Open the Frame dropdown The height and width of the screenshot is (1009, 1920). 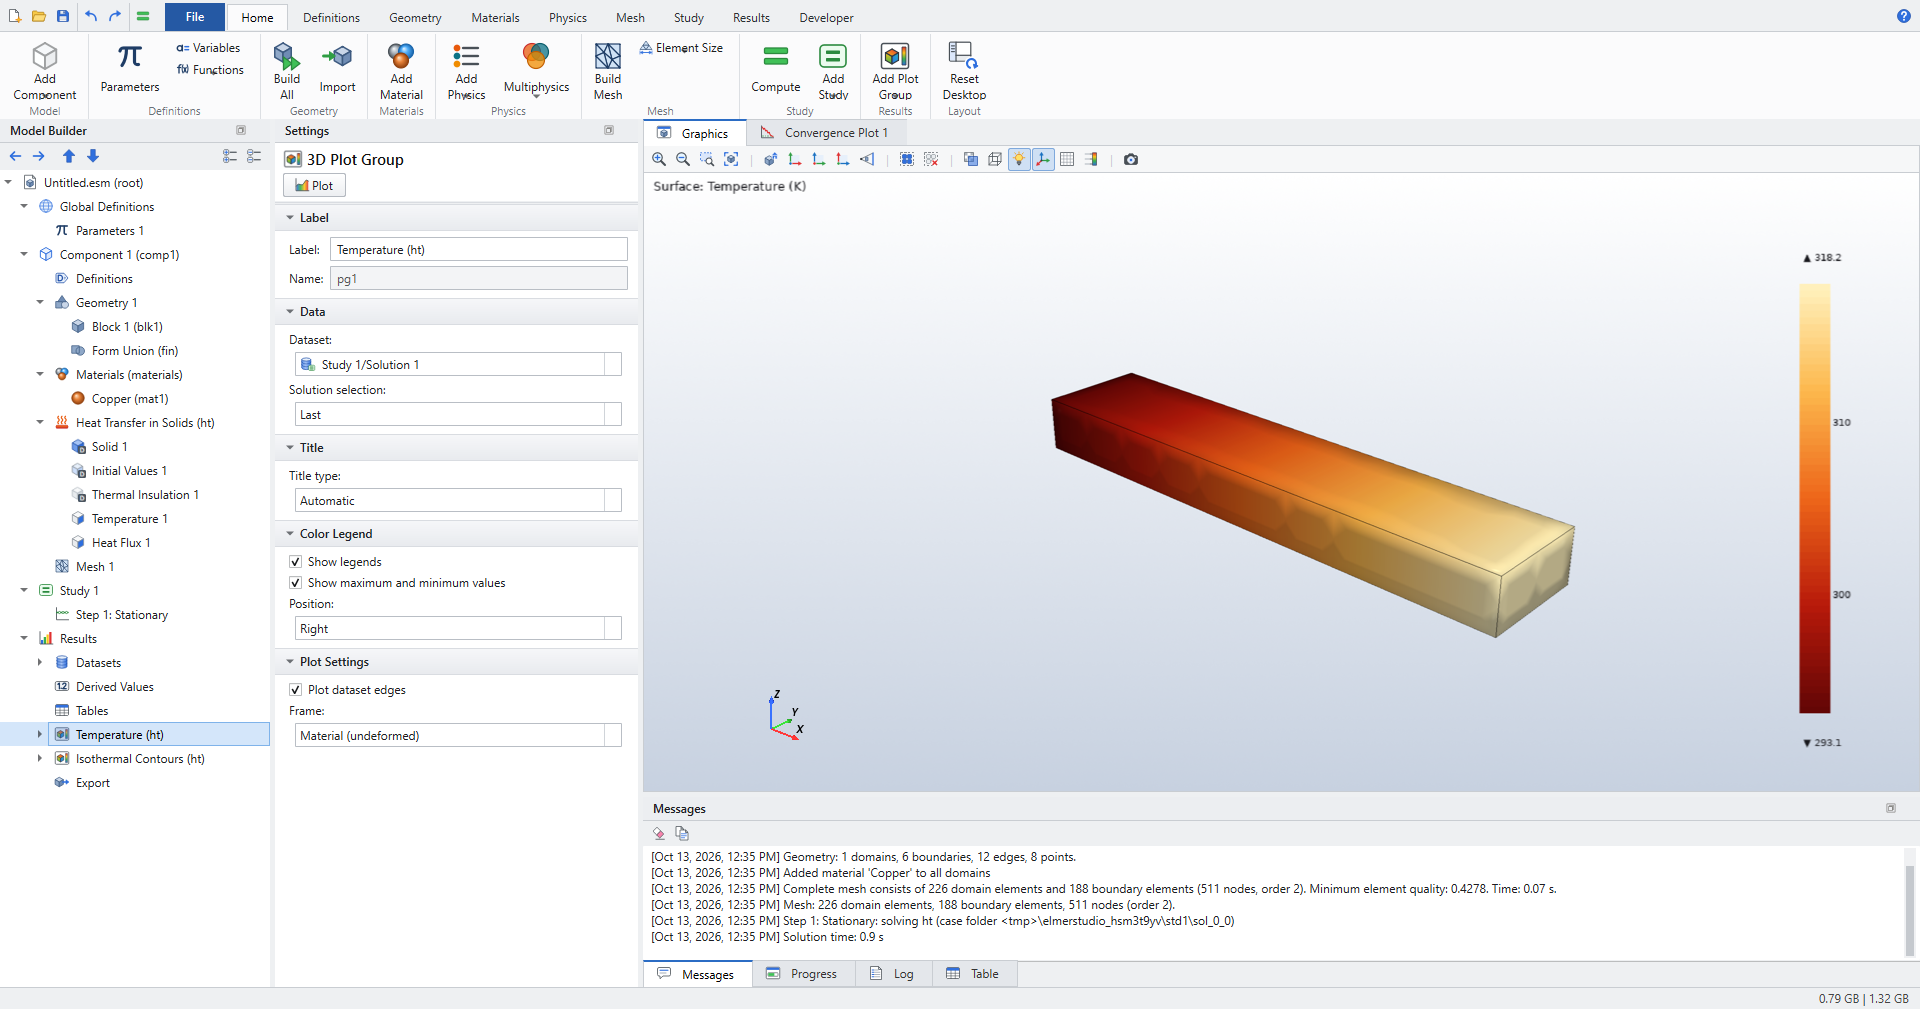click(458, 736)
